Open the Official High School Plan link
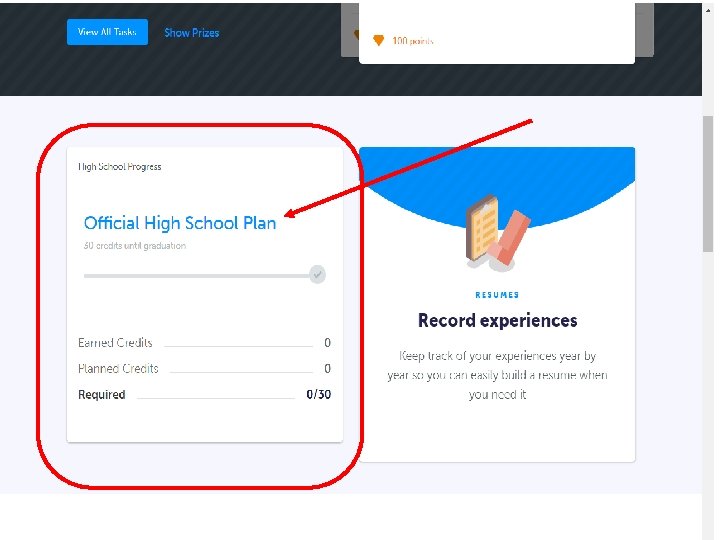This screenshot has height=540, width=720. click(180, 223)
